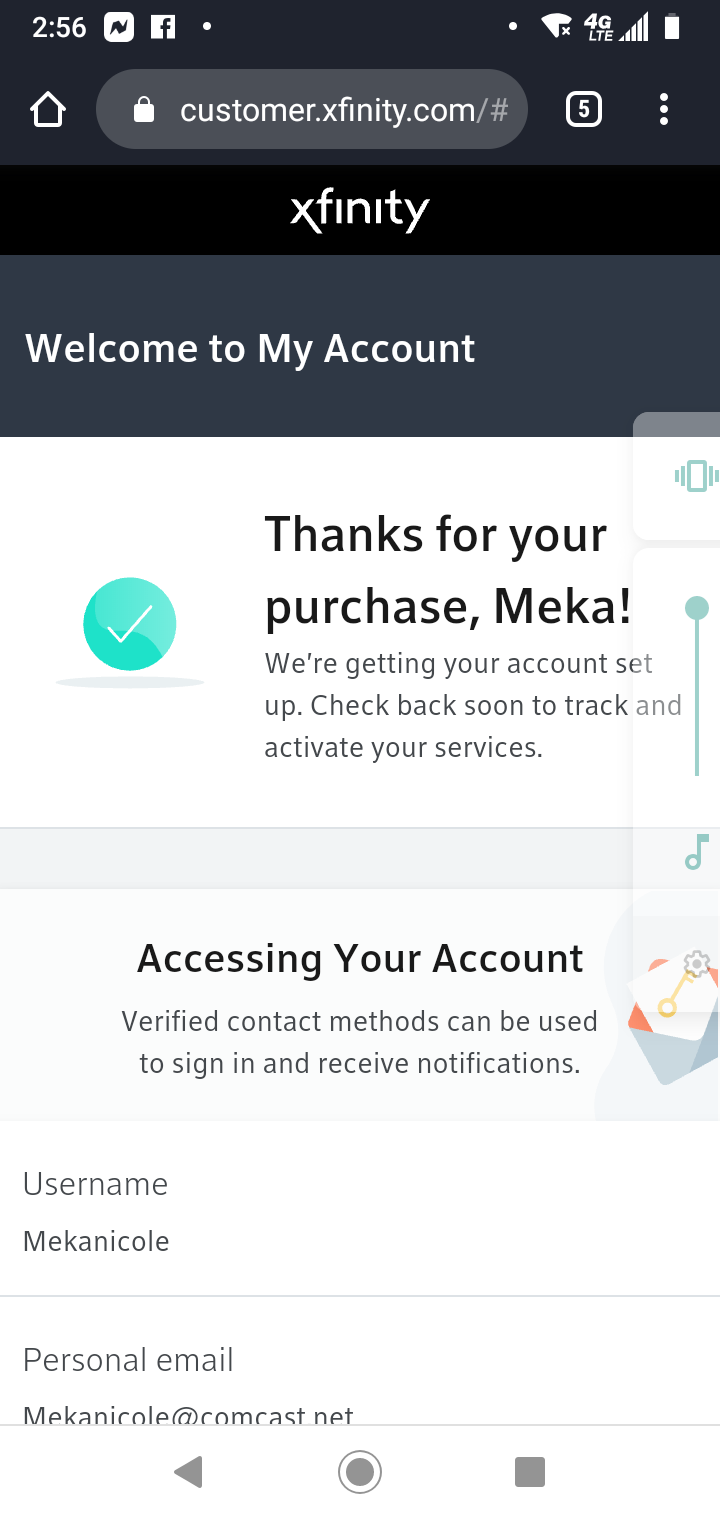Tap the Accessing Your Account heading

[x=360, y=958]
